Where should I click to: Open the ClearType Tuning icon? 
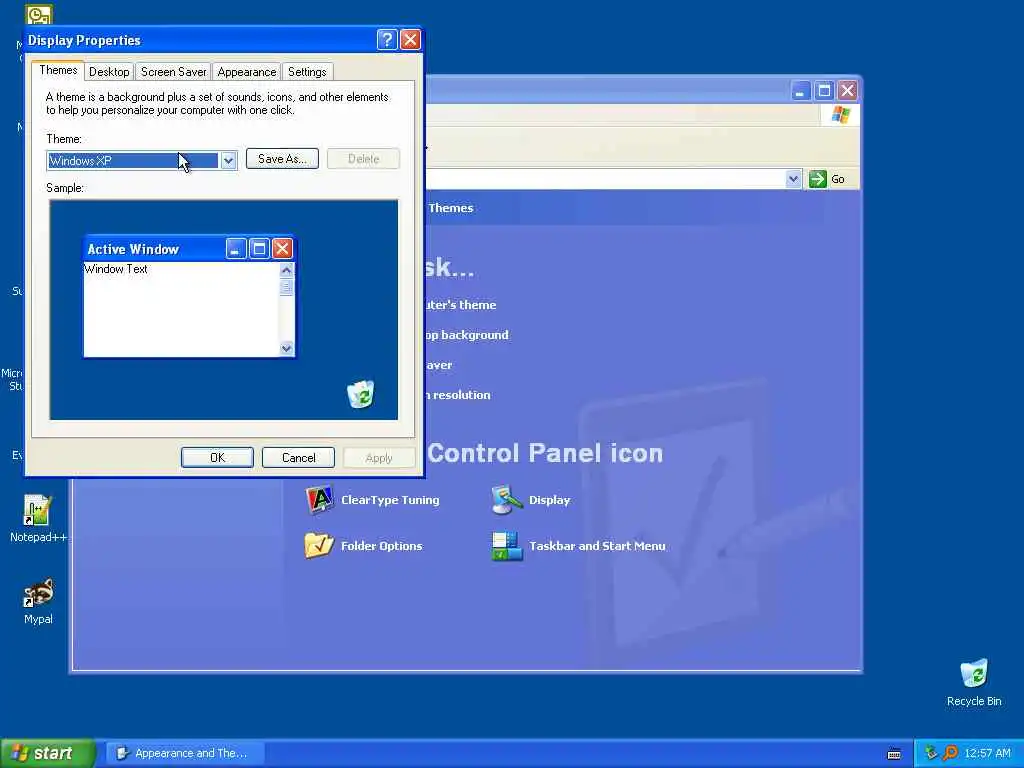click(x=319, y=500)
